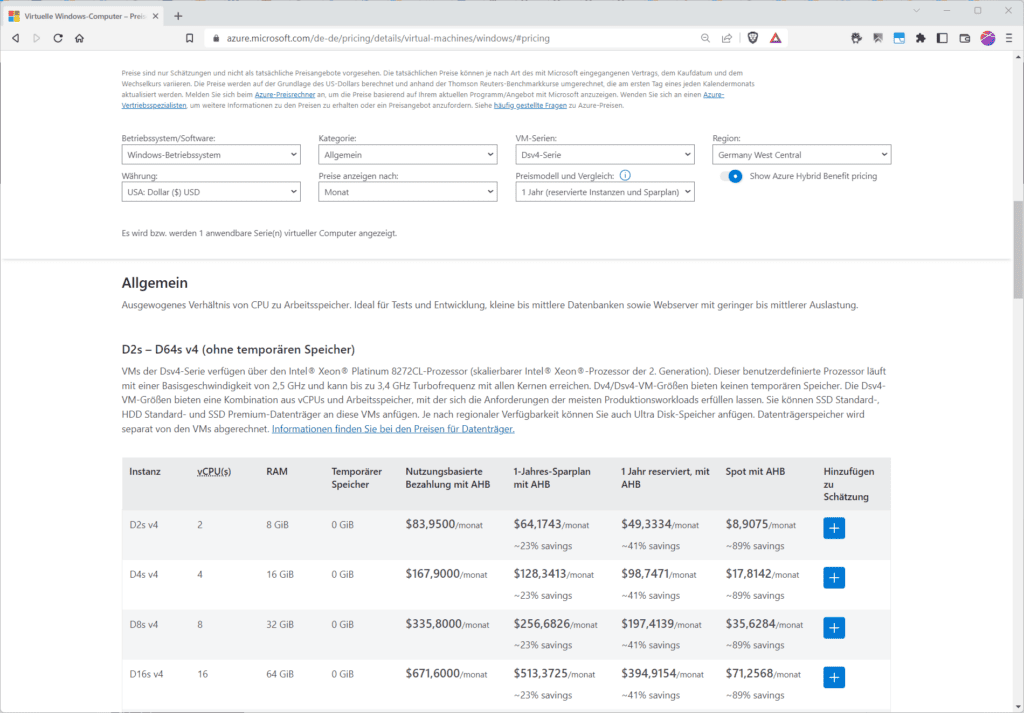Click the first extension icon in the toolbar
This screenshot has width=1024, height=713.
(x=856, y=39)
